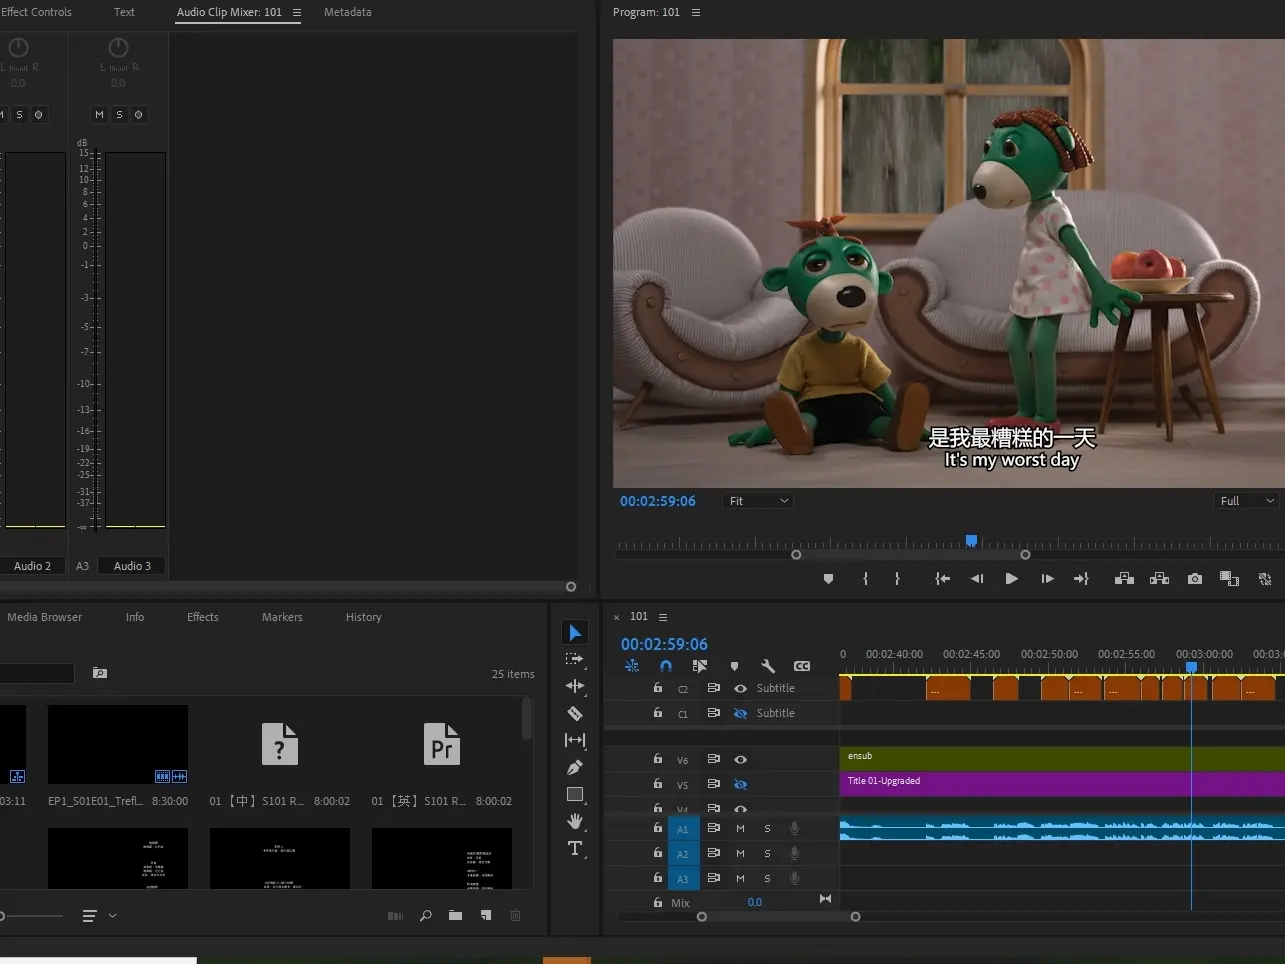
Task: Open the Fit zoom level dropdown
Action: click(x=757, y=501)
